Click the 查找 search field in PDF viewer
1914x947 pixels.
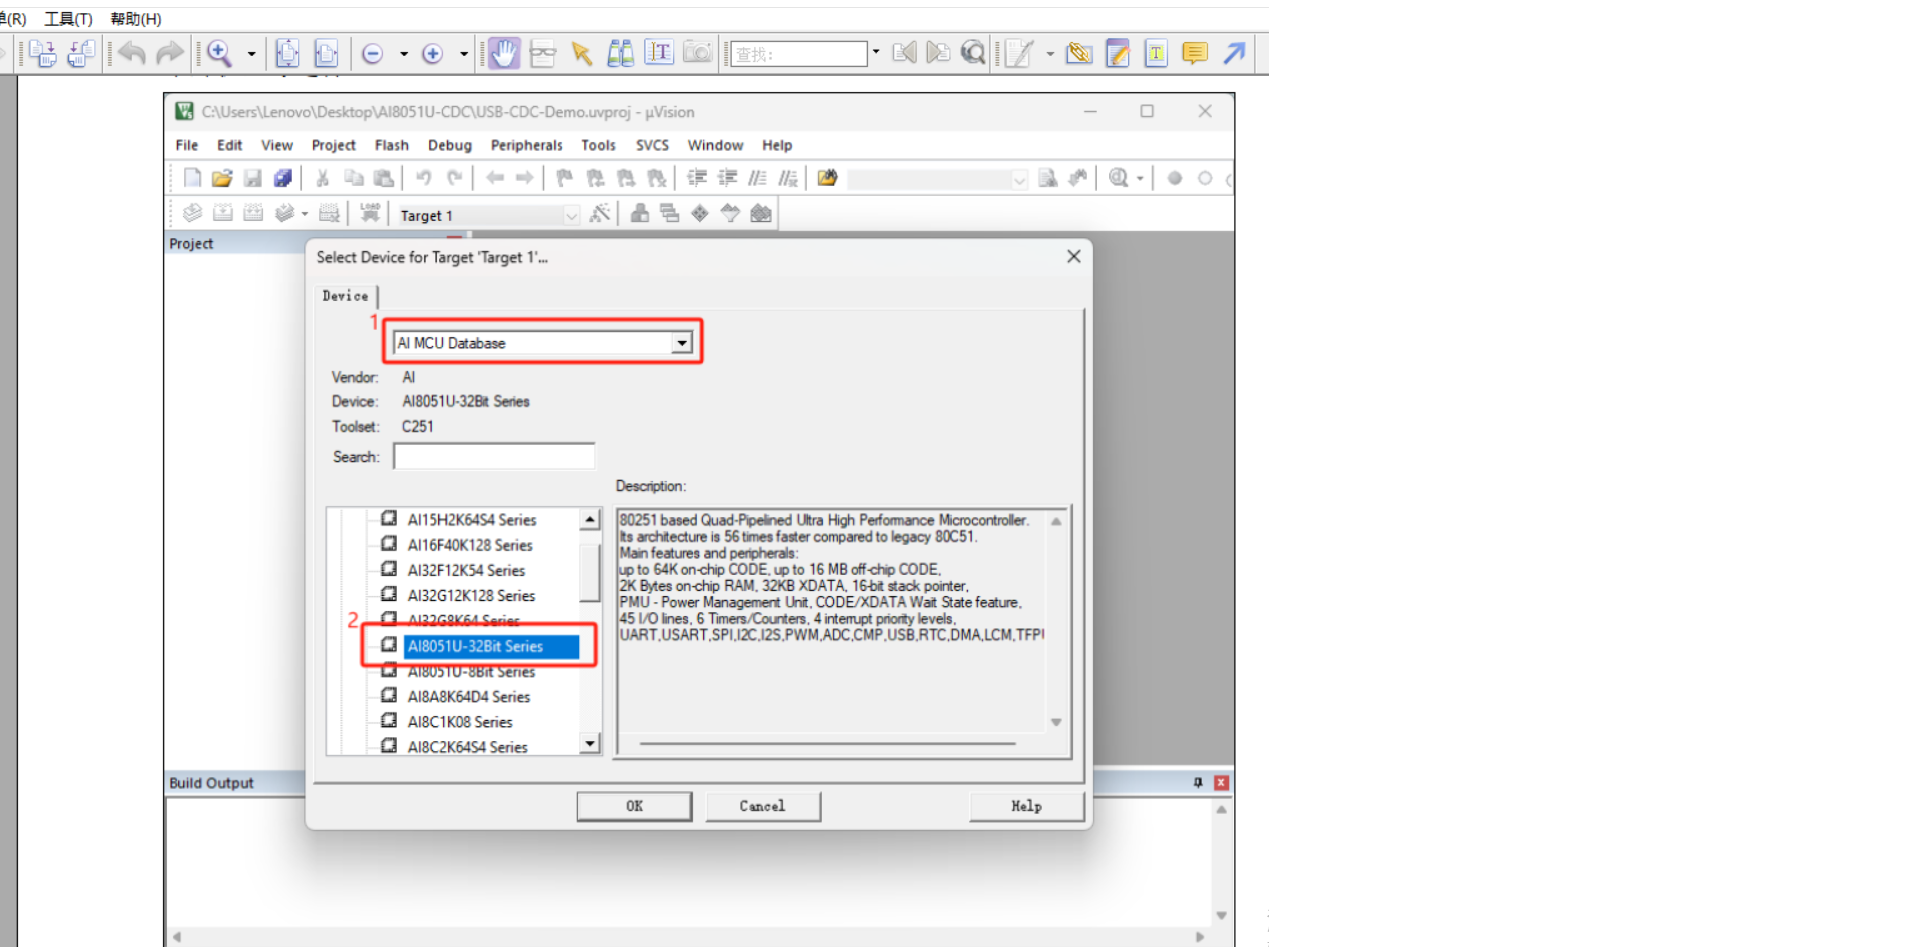[799, 54]
